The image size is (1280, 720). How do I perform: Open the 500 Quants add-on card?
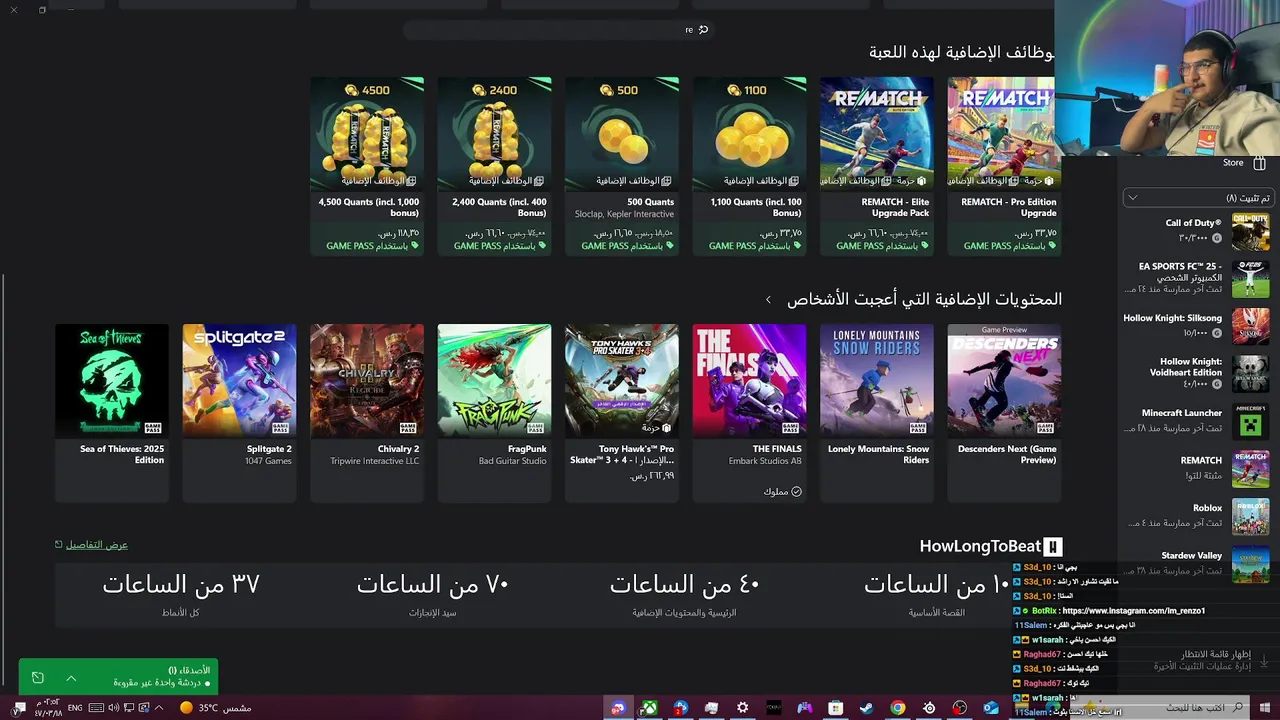(x=622, y=166)
